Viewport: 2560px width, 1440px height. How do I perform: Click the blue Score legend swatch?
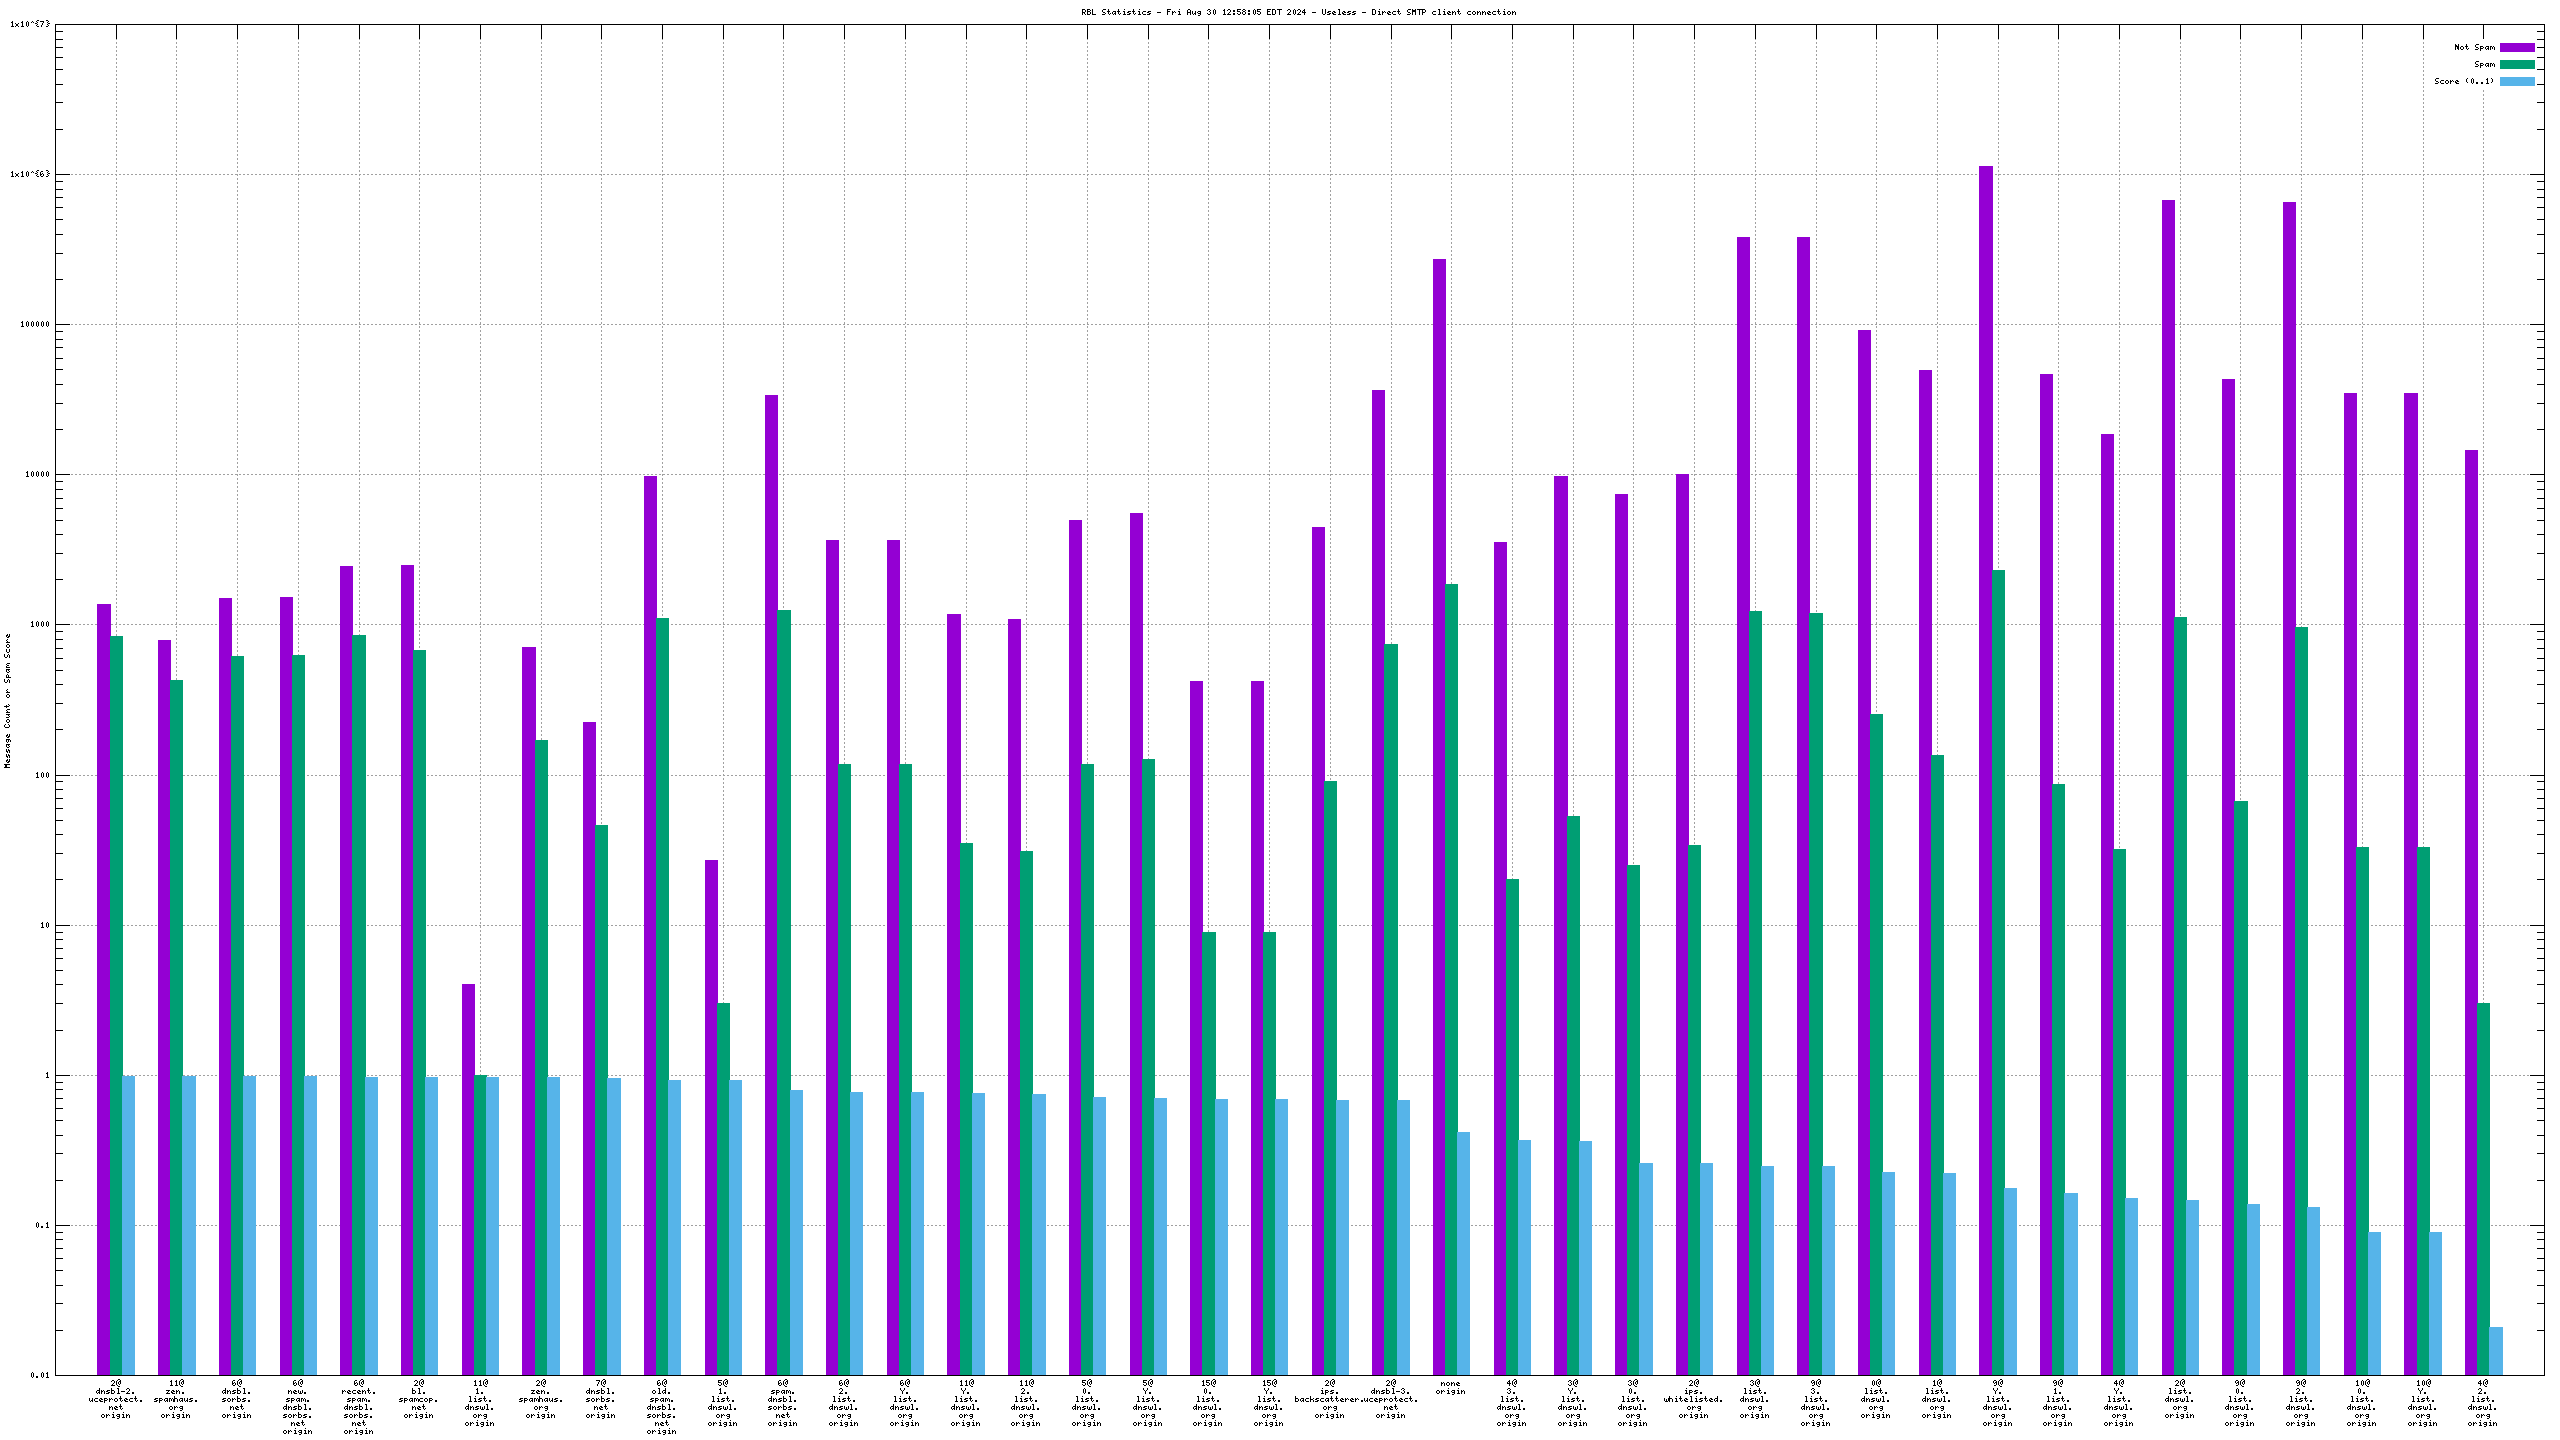coord(2517,81)
